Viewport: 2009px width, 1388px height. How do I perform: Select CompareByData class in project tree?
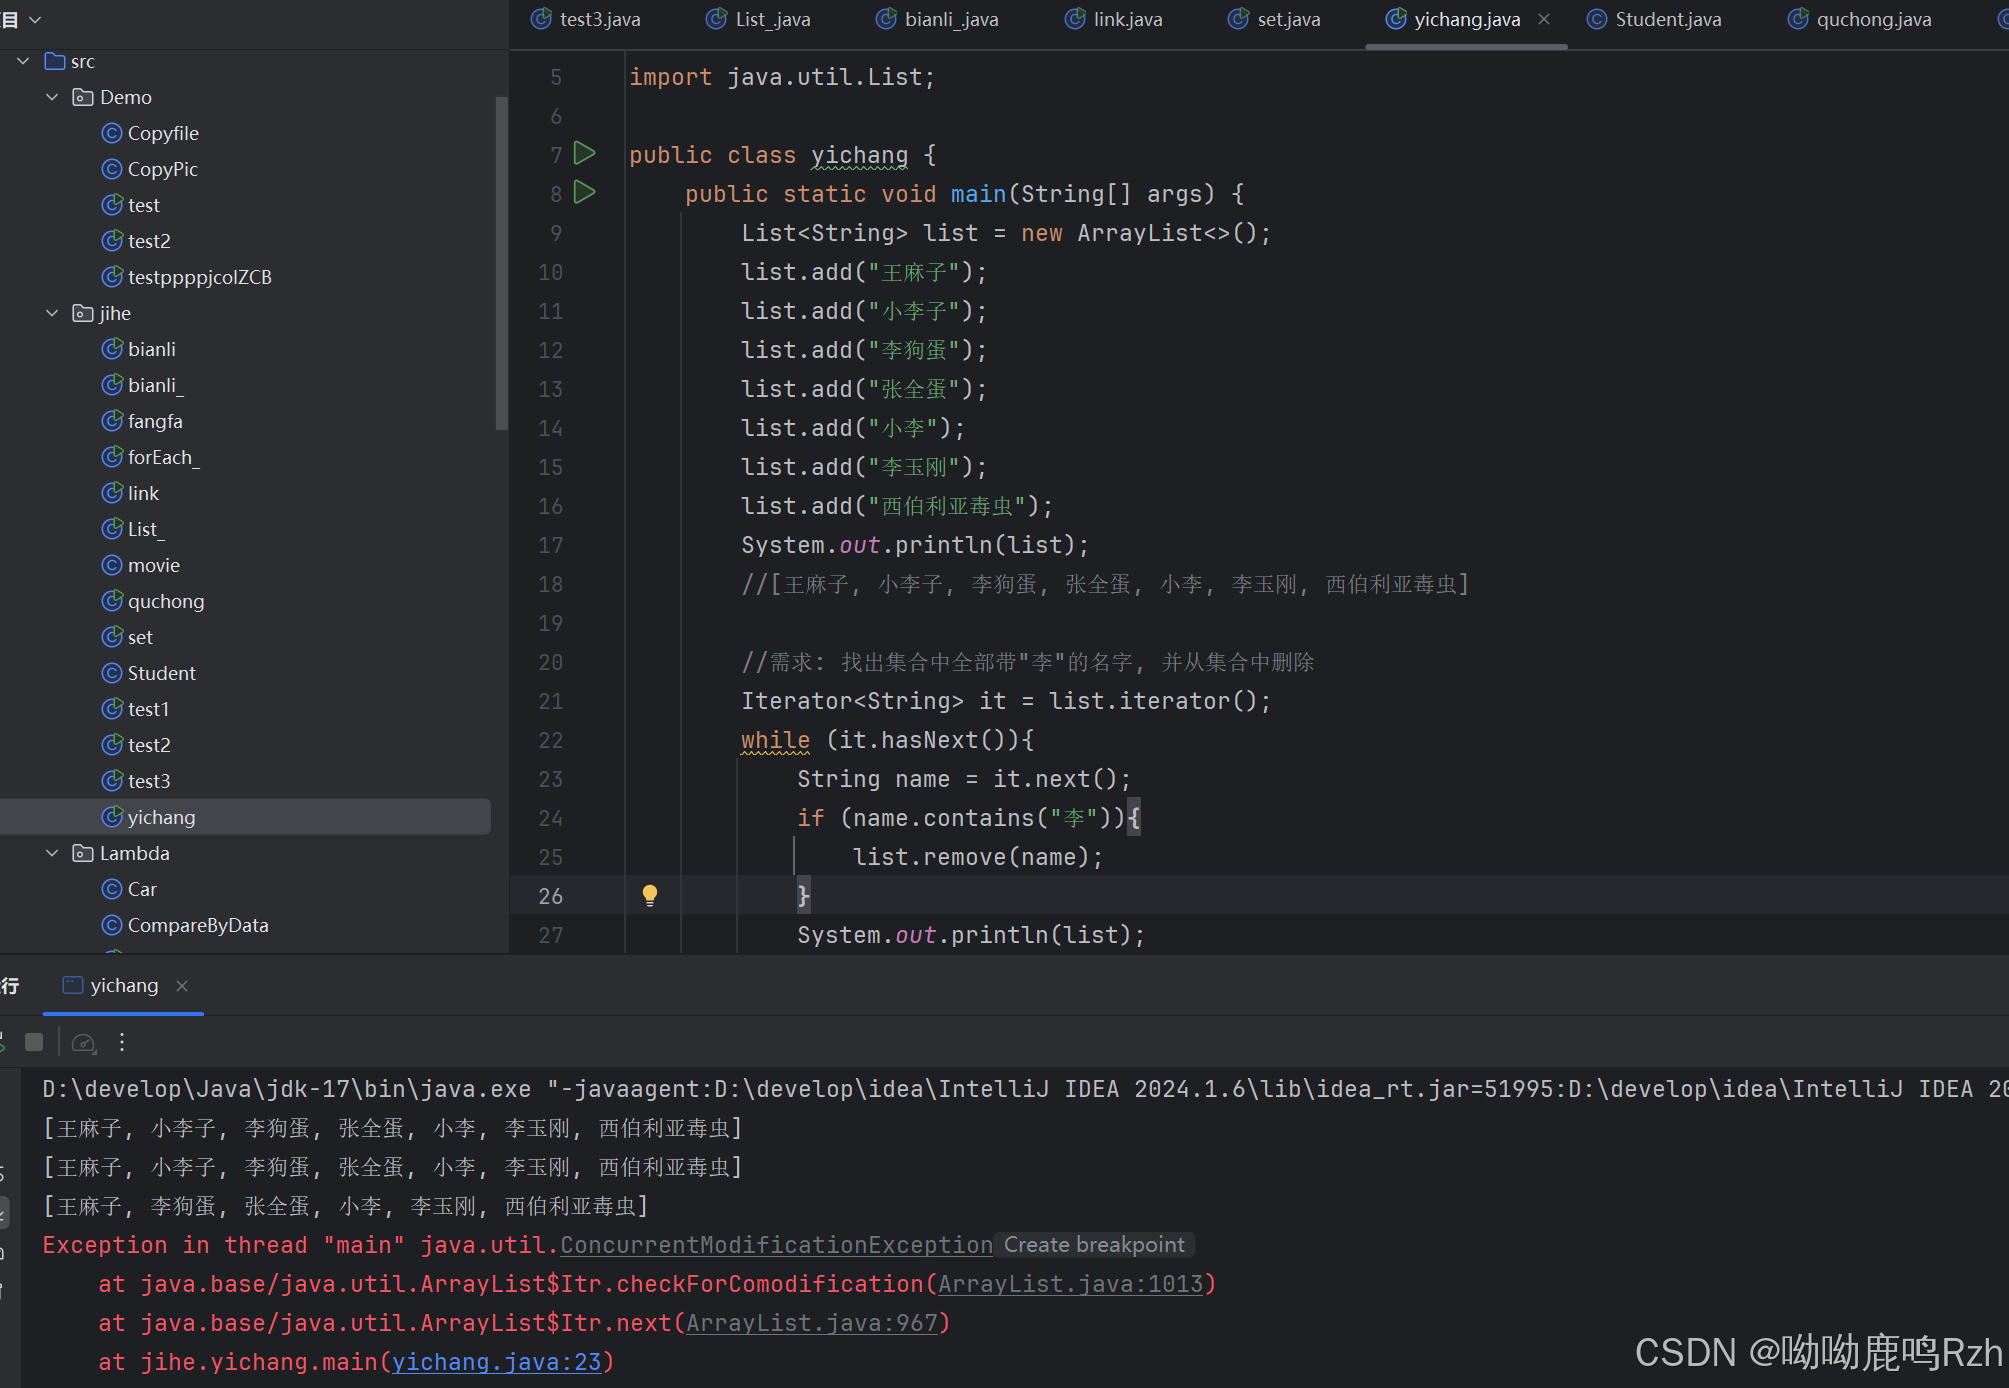197,926
